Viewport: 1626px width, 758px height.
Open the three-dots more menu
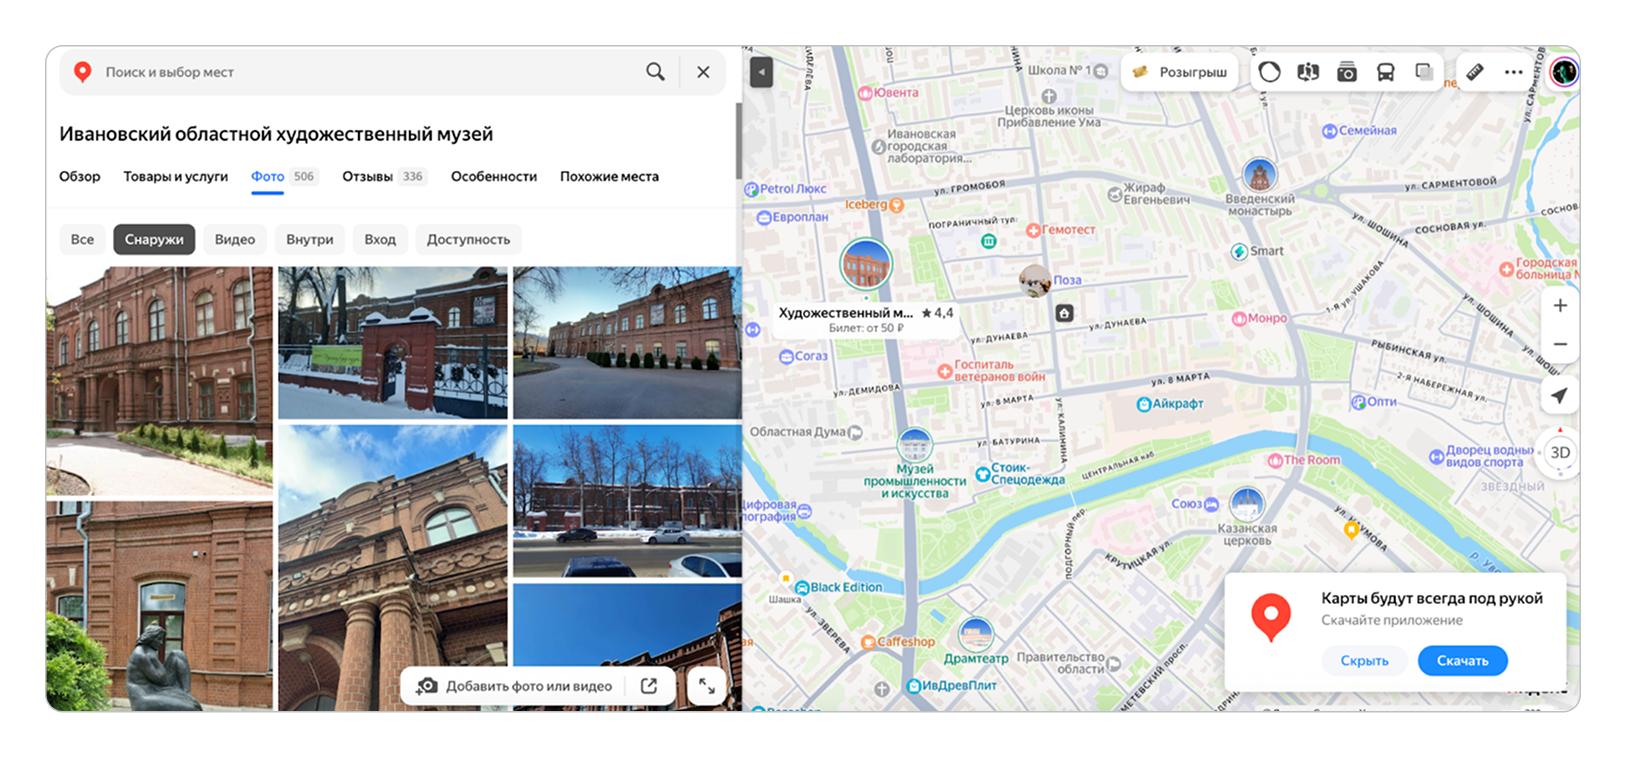pos(1513,72)
